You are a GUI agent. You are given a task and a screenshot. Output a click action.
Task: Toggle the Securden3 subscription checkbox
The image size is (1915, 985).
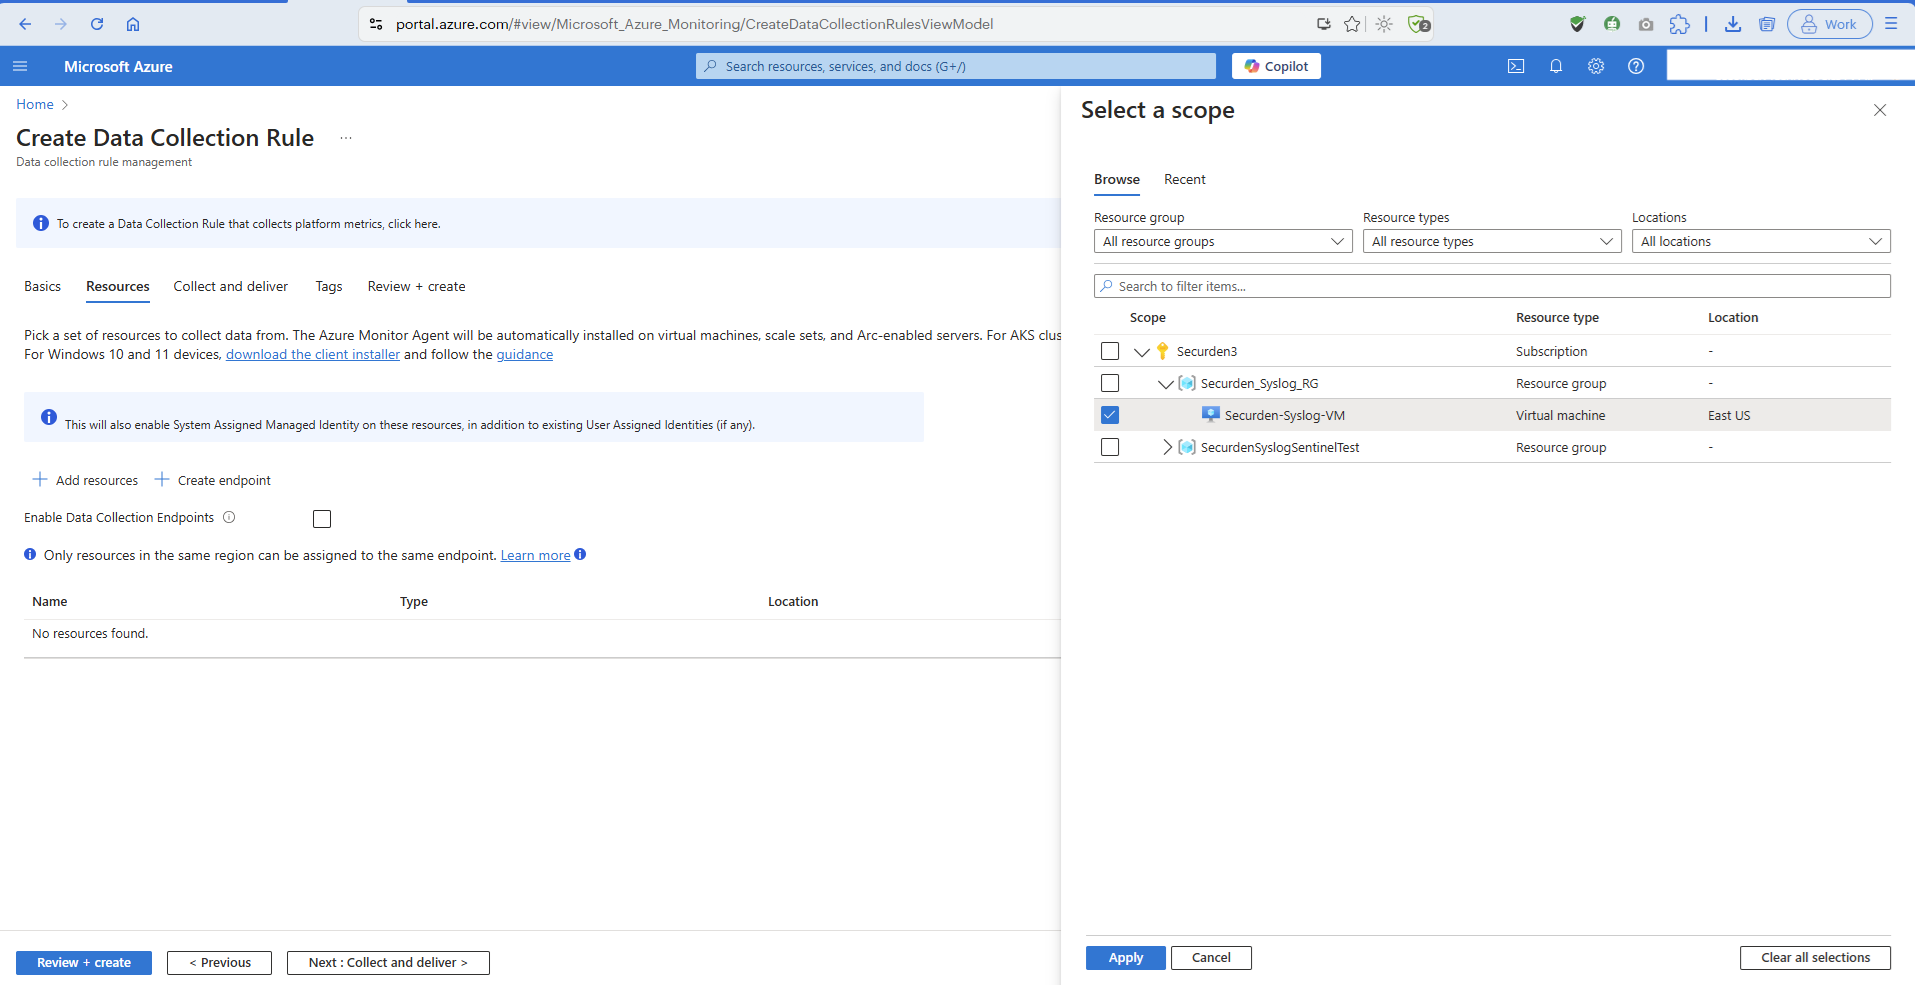click(1110, 351)
